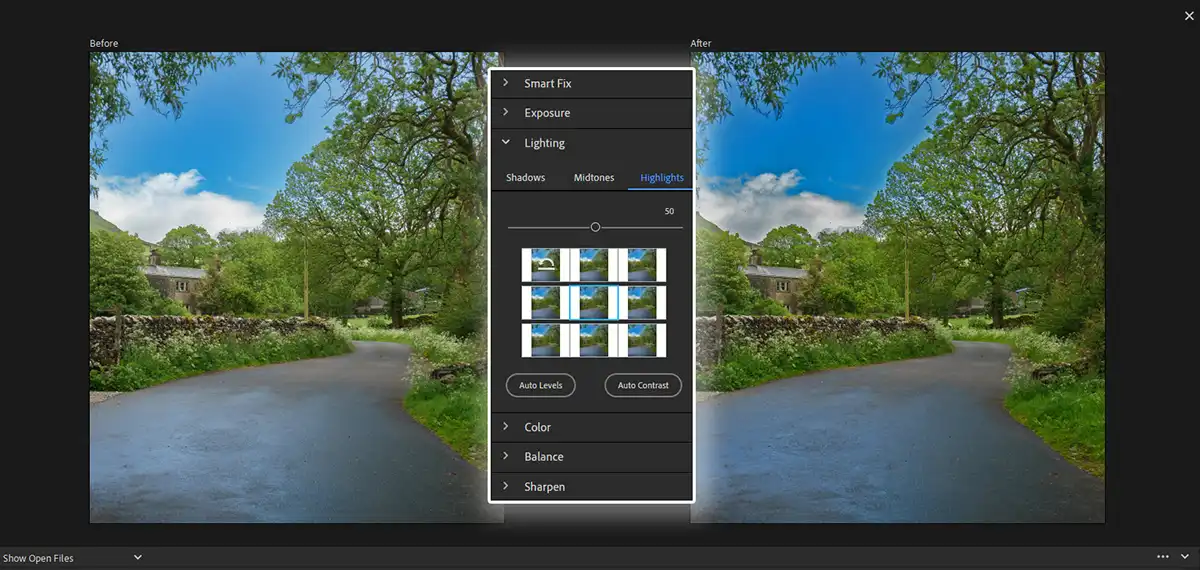
Task: Select the top-middle preset thumbnail
Action: 594,265
